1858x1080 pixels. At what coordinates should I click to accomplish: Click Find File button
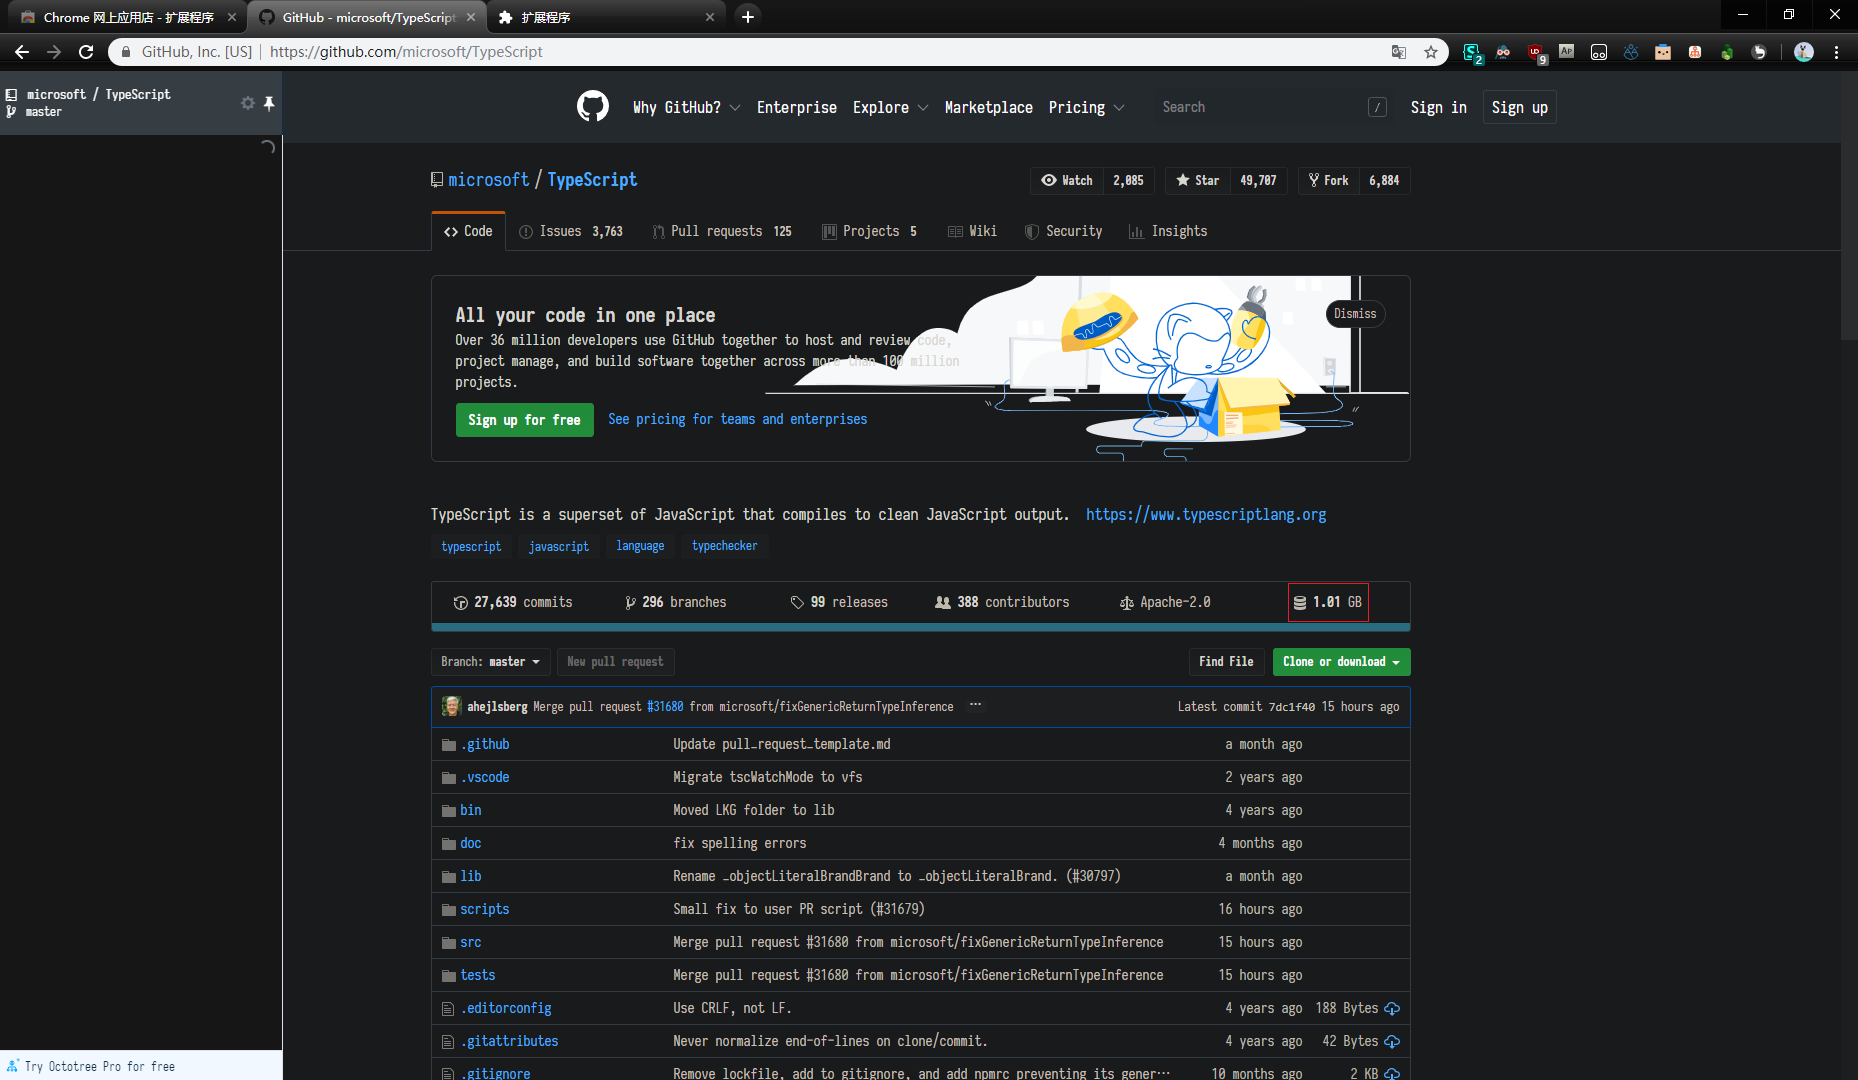click(x=1226, y=662)
